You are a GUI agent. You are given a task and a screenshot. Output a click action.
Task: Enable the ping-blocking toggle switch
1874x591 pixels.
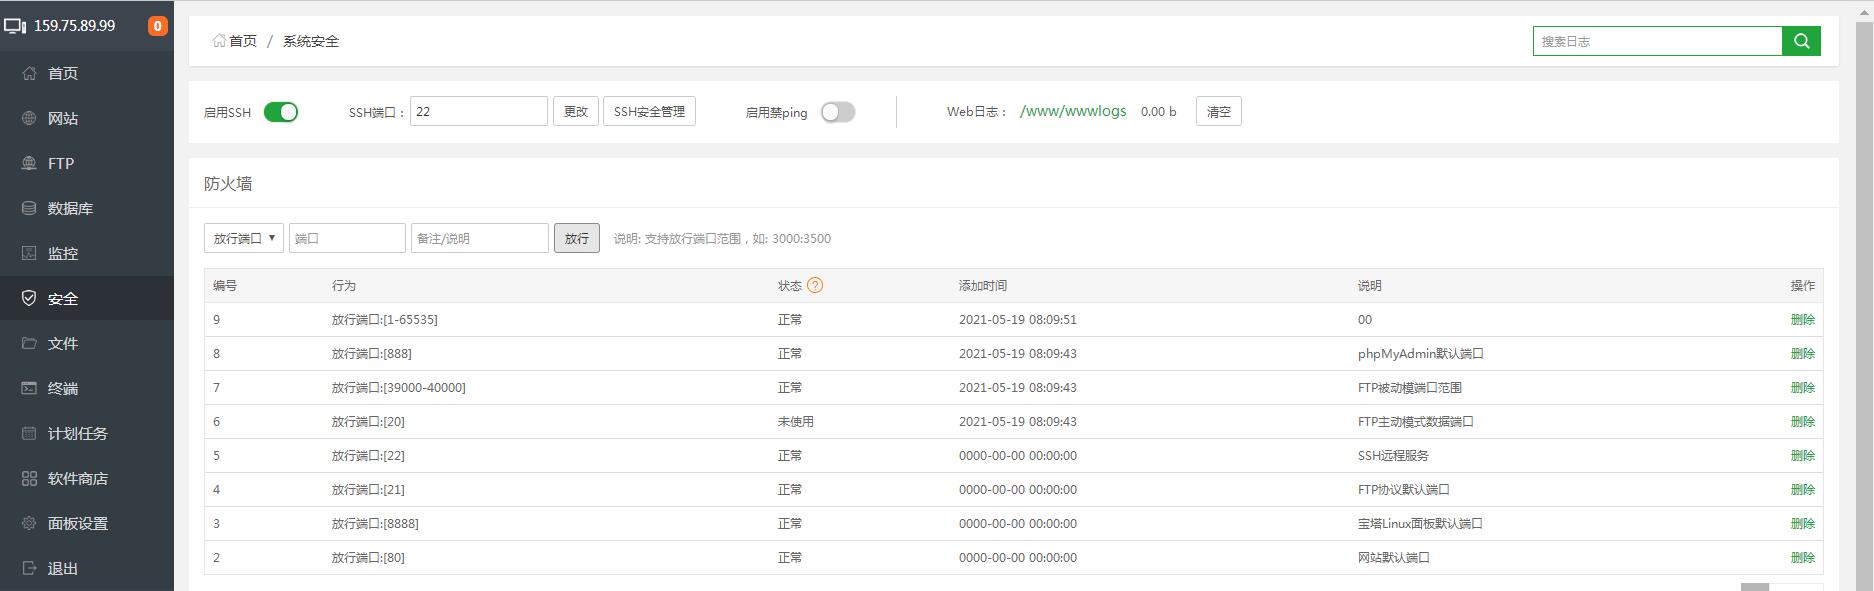838,112
